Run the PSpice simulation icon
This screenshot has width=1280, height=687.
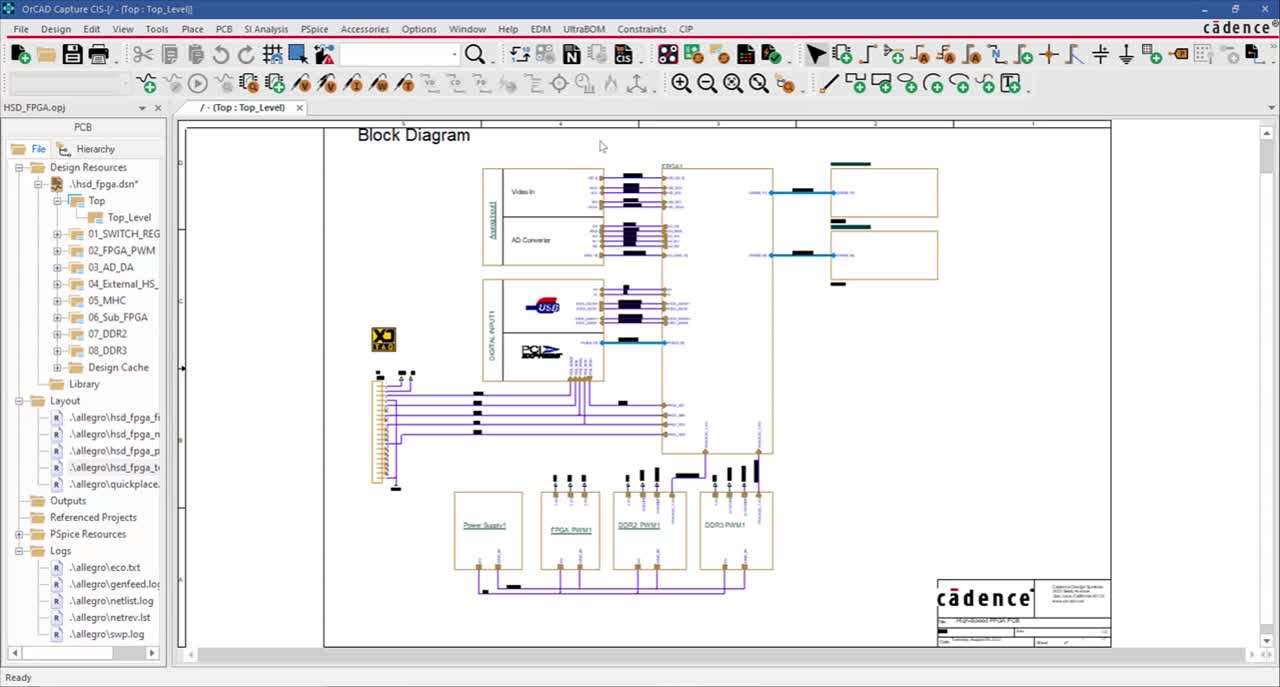[197, 84]
